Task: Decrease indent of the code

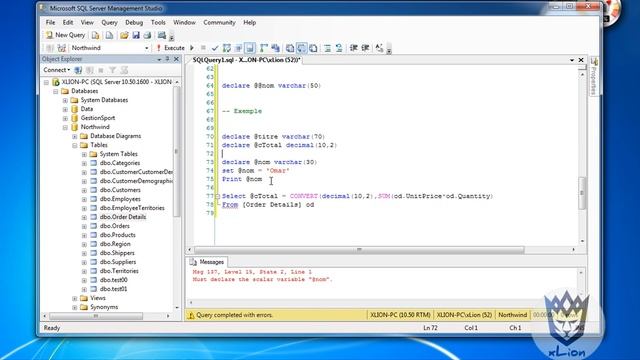Action: click(x=353, y=48)
